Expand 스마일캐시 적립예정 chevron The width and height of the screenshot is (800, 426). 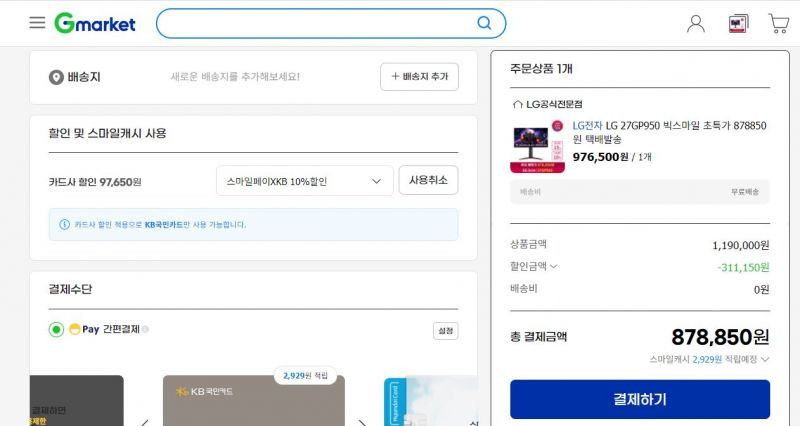[765, 359]
